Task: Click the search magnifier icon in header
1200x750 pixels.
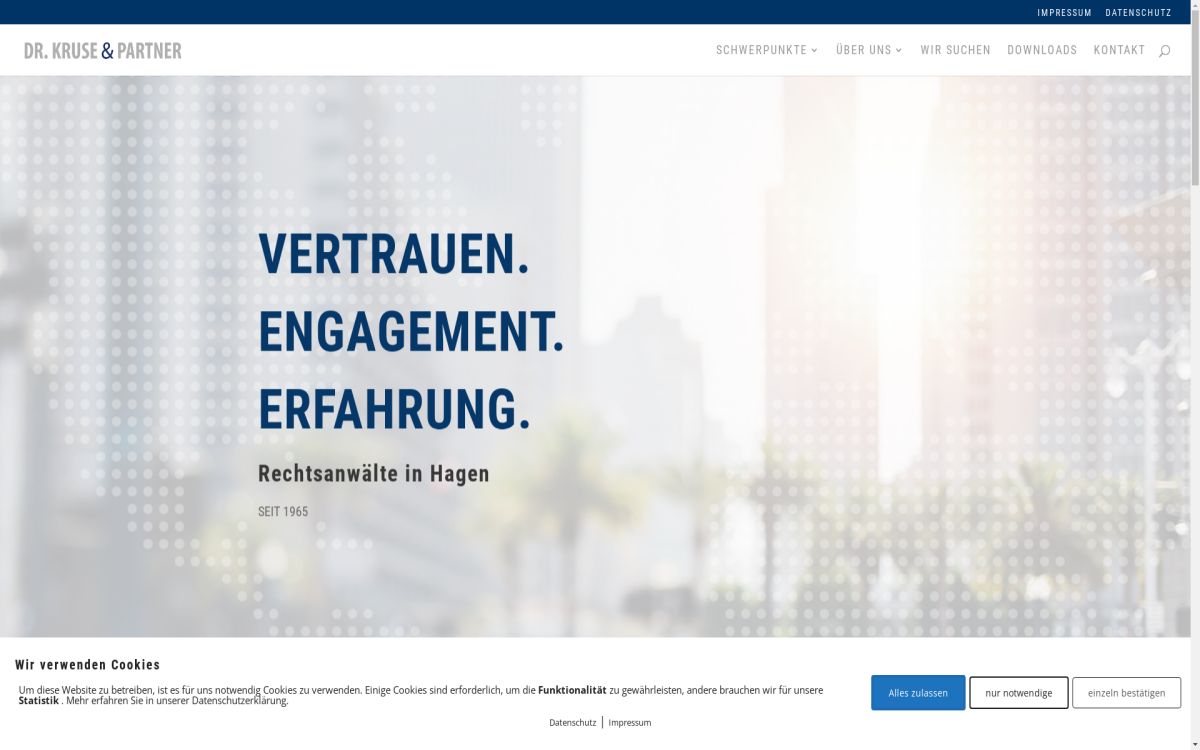Action: (x=1164, y=51)
